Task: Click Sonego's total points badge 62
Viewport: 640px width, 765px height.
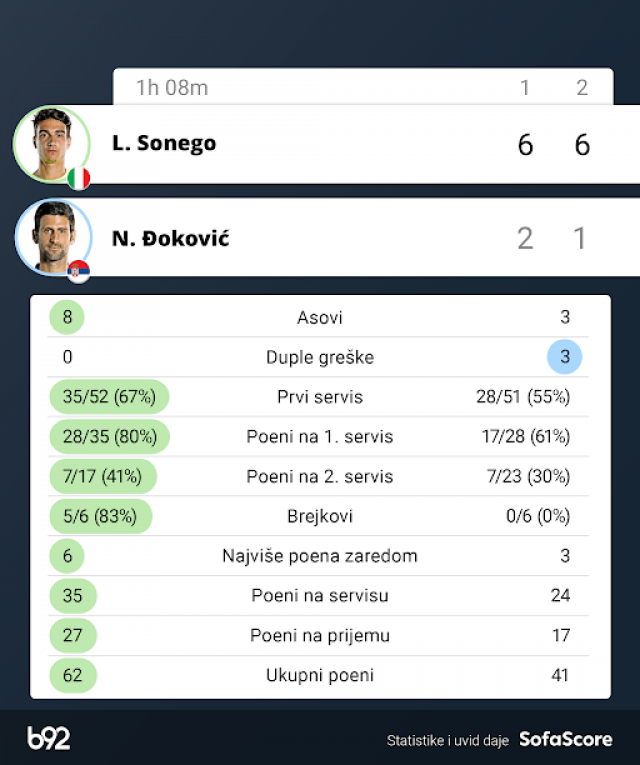Action: [73, 675]
